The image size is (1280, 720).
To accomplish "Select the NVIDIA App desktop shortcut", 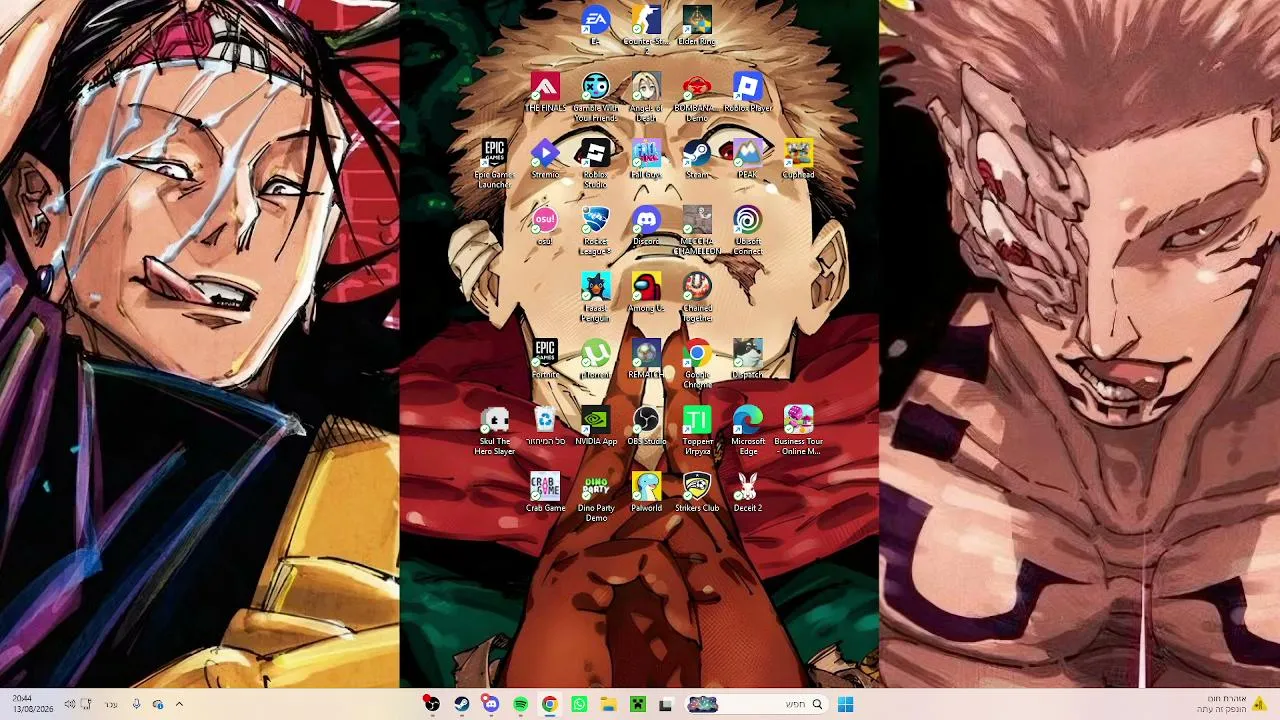I will [x=595, y=426].
